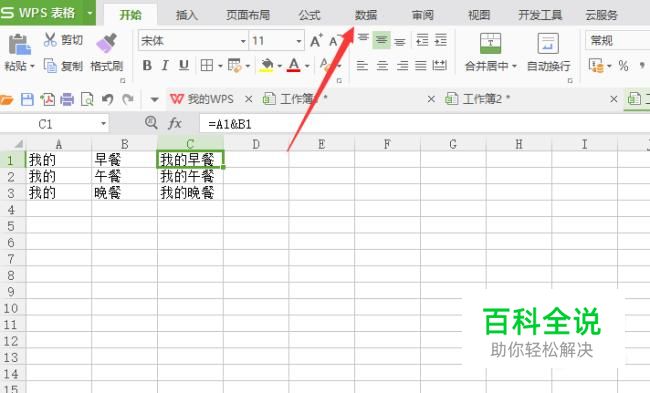
Task: Open WPS application menu dropdown
Action: (x=90, y=13)
